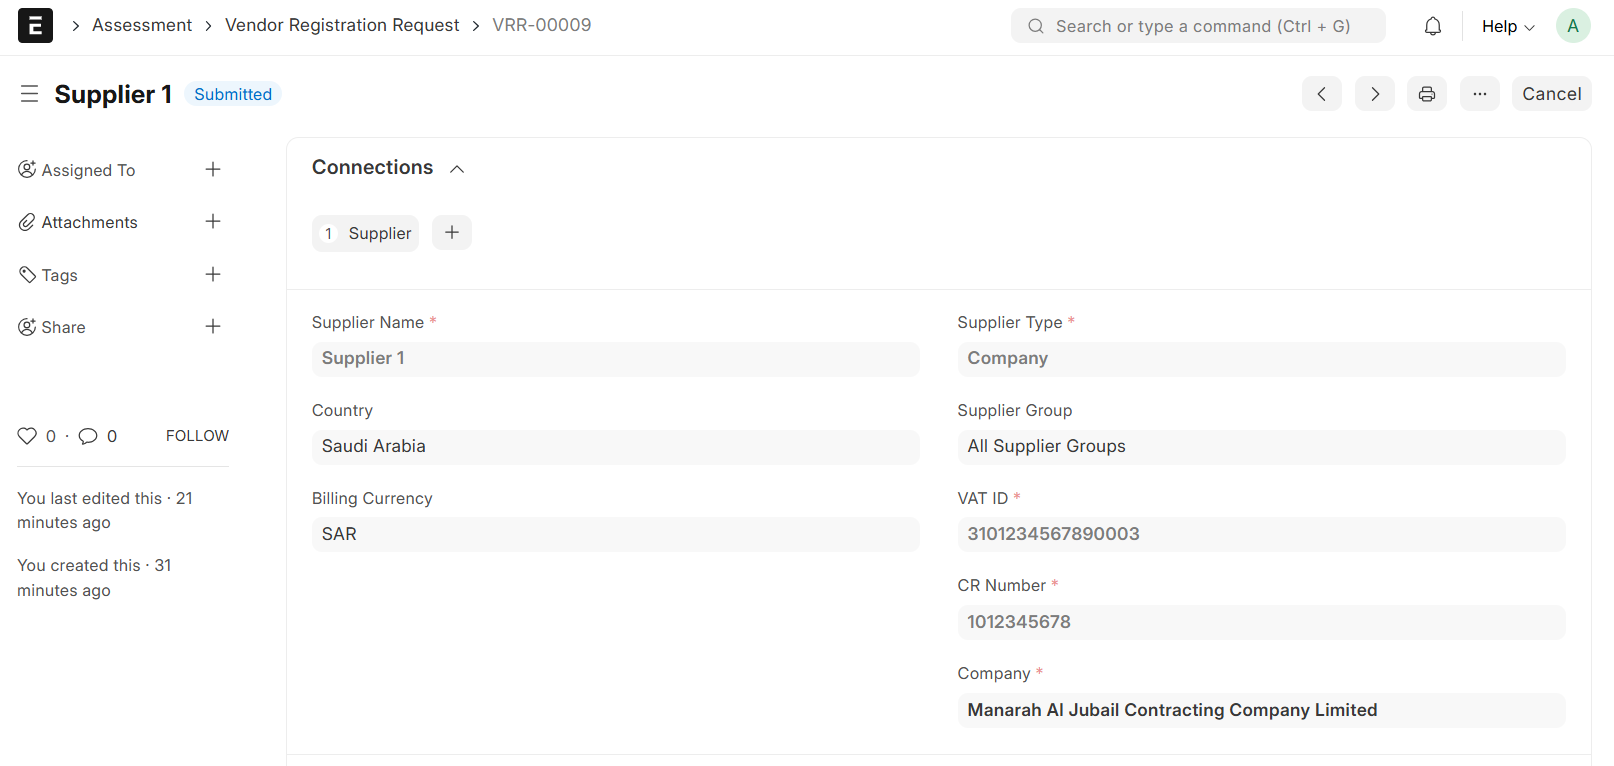Print this document via printer icon

(x=1426, y=94)
